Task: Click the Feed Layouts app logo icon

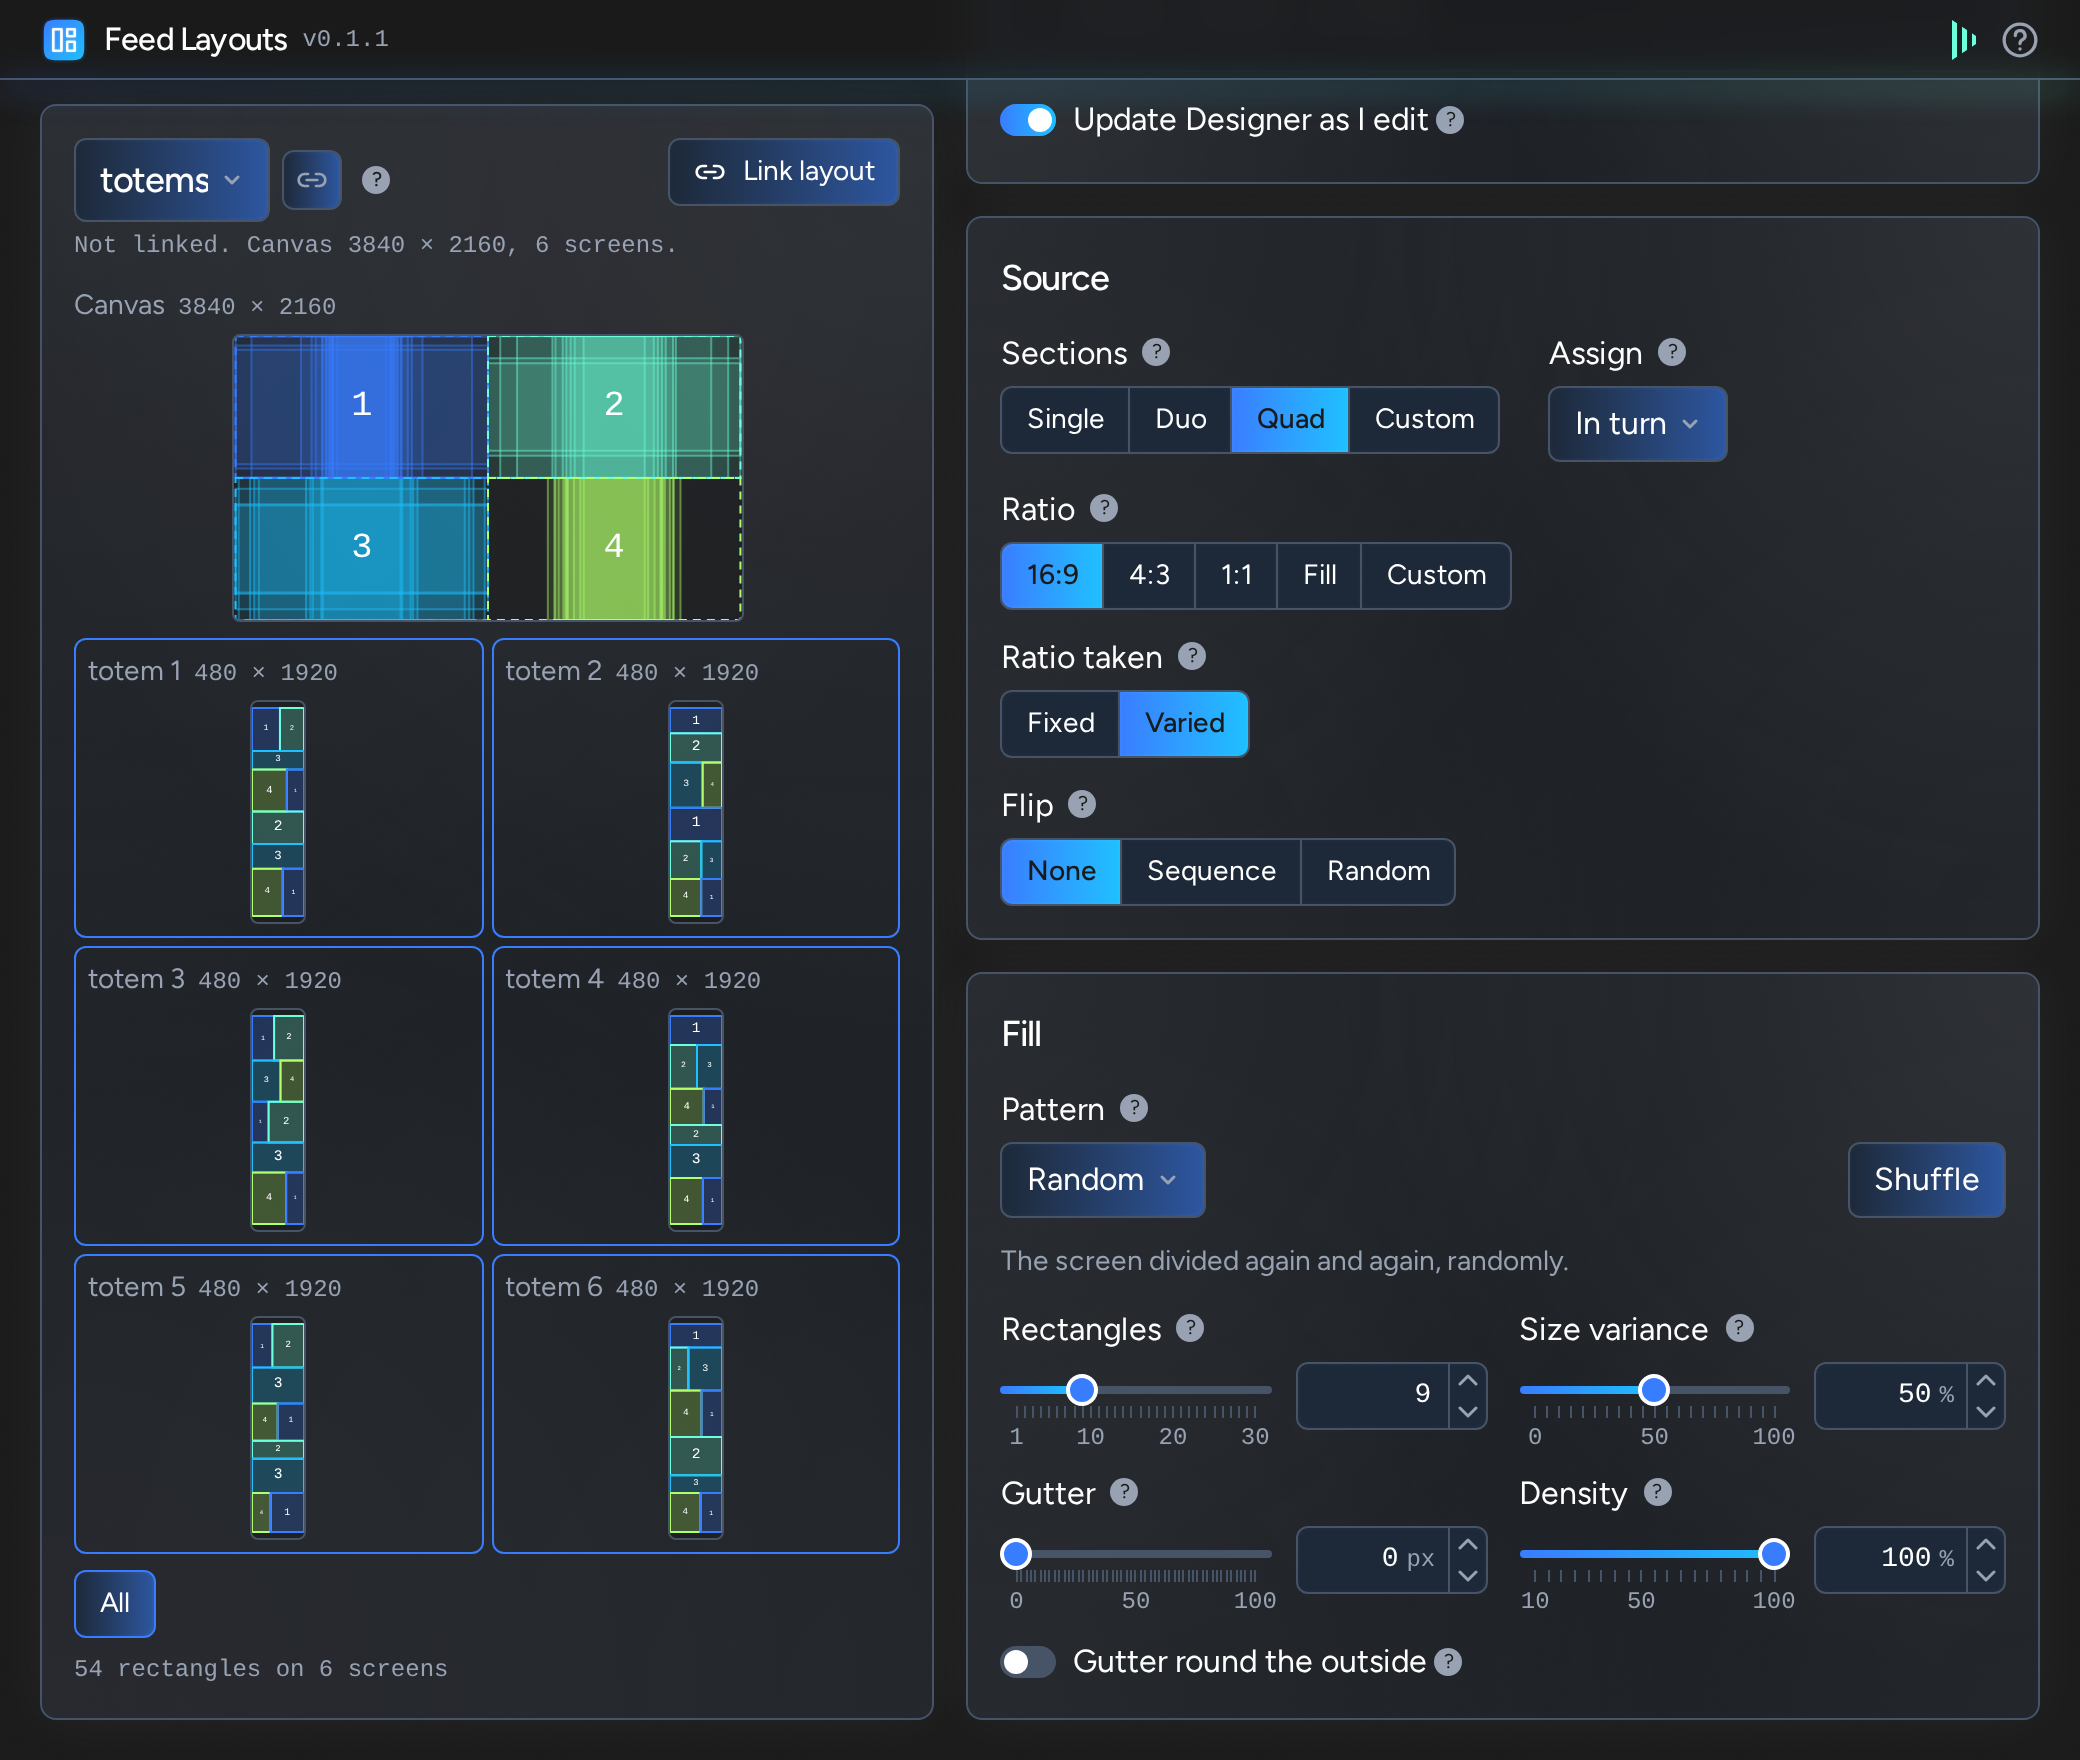Action: pos(64,40)
